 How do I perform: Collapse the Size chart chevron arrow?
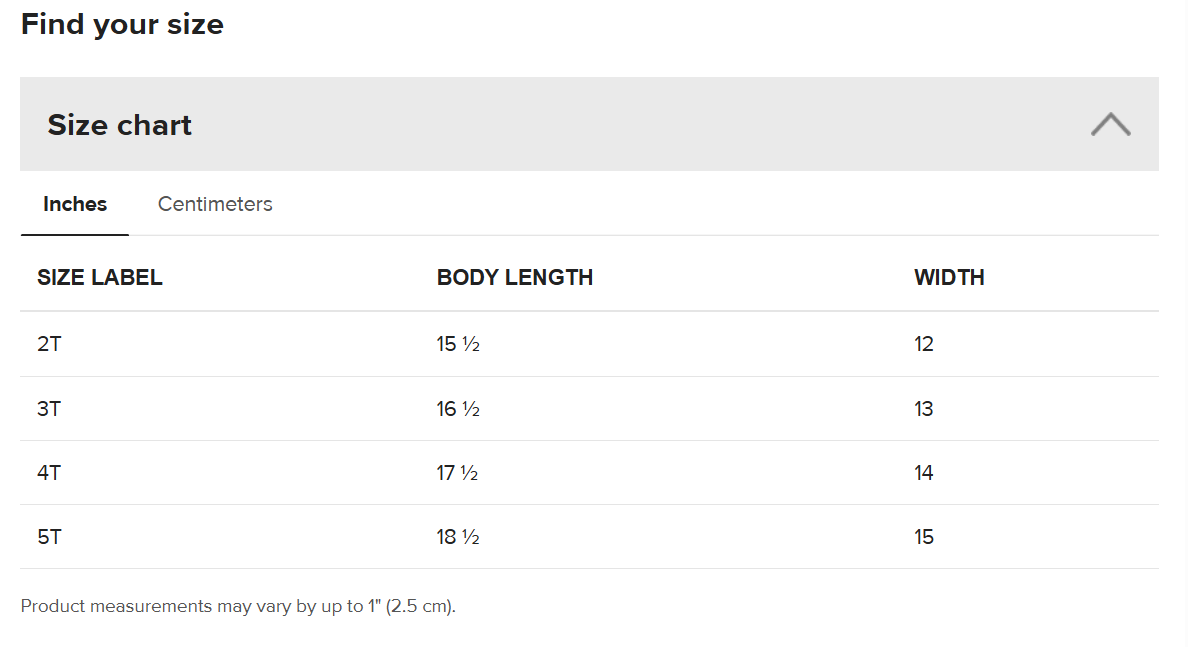tap(1110, 125)
